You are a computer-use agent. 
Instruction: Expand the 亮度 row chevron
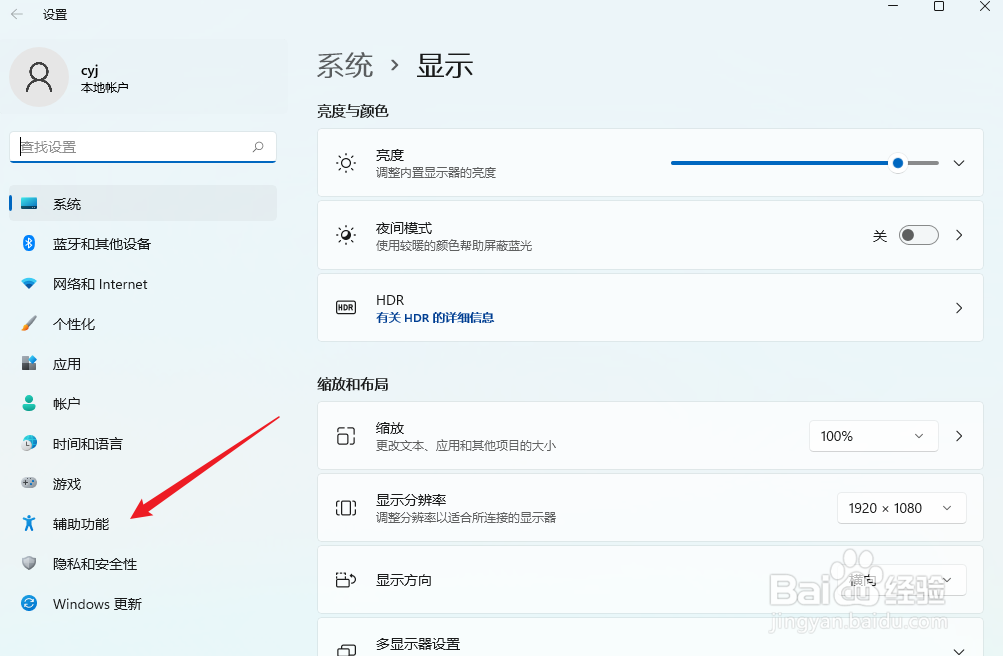958,163
